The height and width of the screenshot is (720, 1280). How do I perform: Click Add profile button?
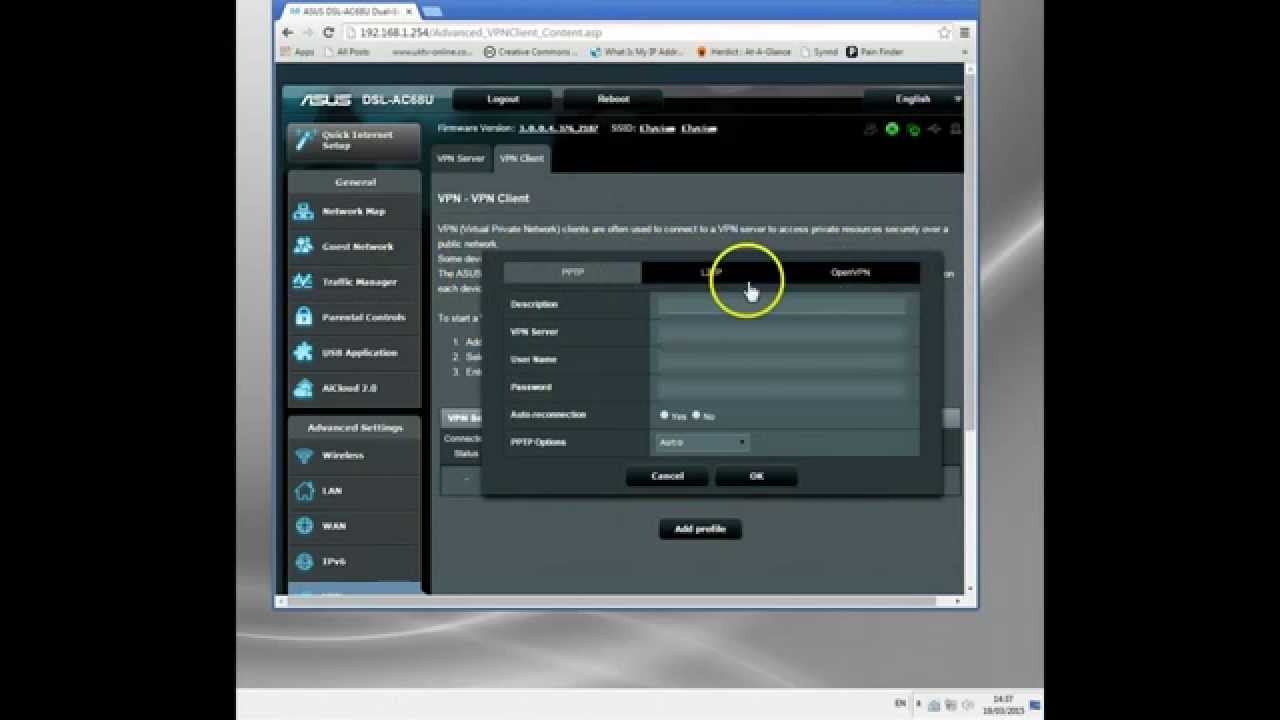tap(700, 529)
